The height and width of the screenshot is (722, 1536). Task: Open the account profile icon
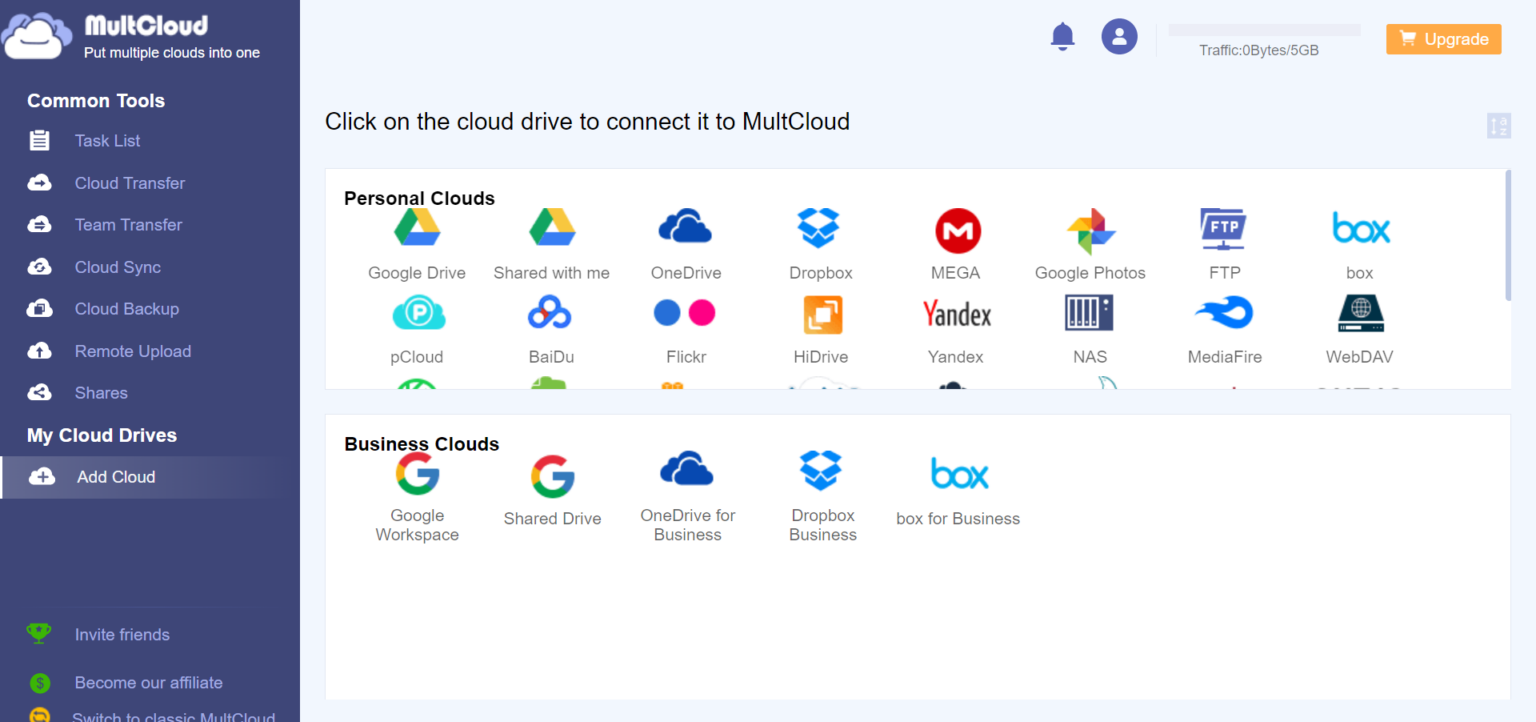(x=1119, y=35)
